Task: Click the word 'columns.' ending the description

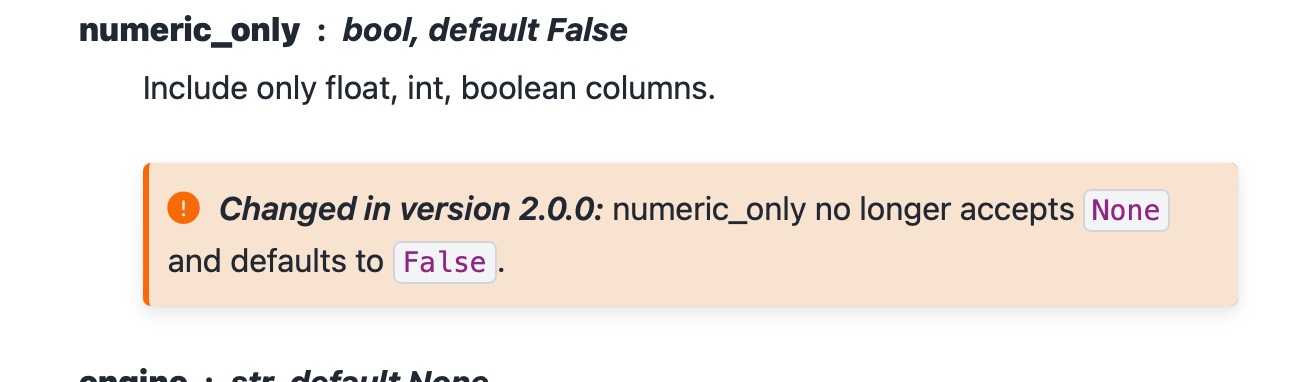Action: tap(651, 89)
